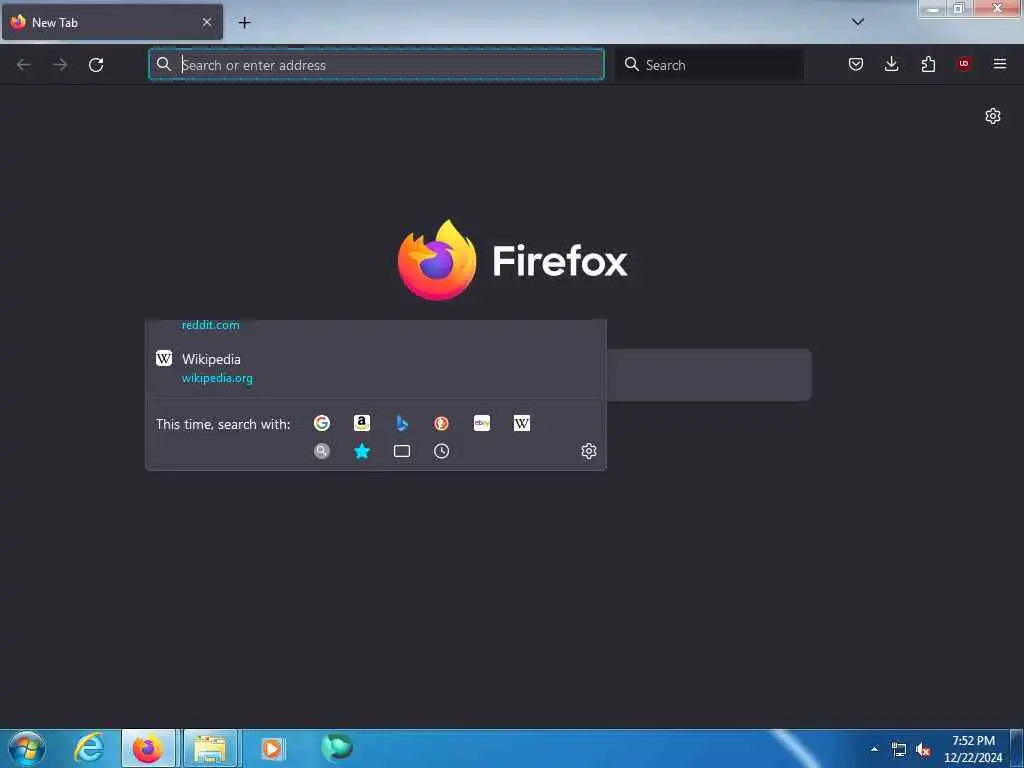The image size is (1024, 768).
Task: Open the Windows Start menu
Action: click(27, 748)
